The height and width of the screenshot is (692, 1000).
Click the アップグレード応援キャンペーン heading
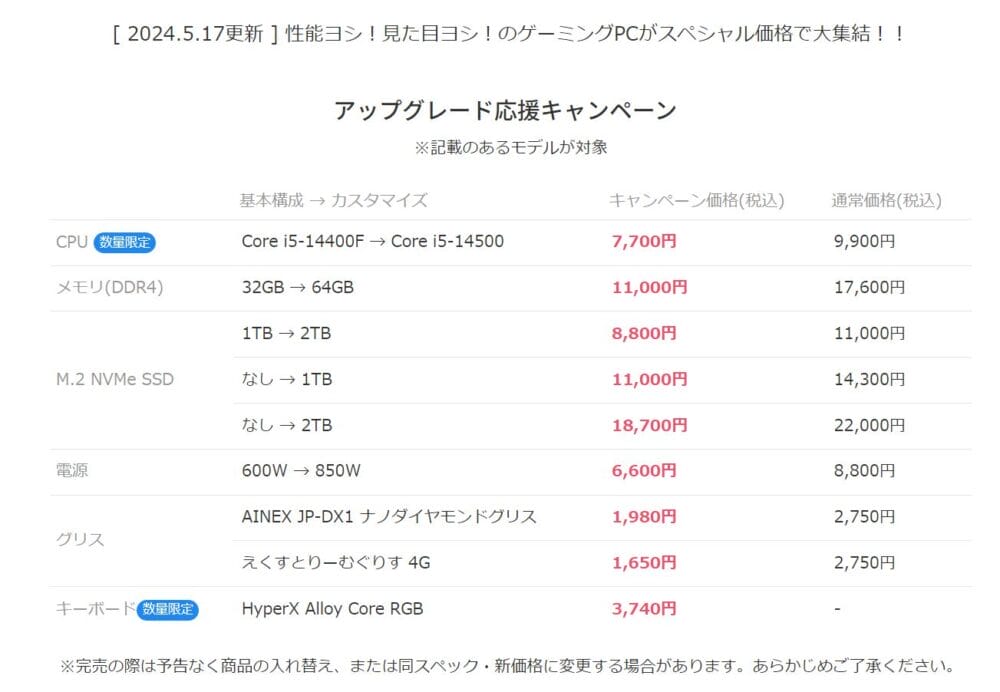click(x=505, y=110)
